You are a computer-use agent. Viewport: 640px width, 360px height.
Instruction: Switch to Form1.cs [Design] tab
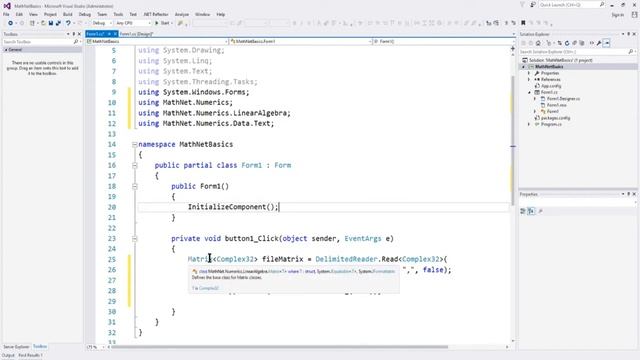[136, 34]
